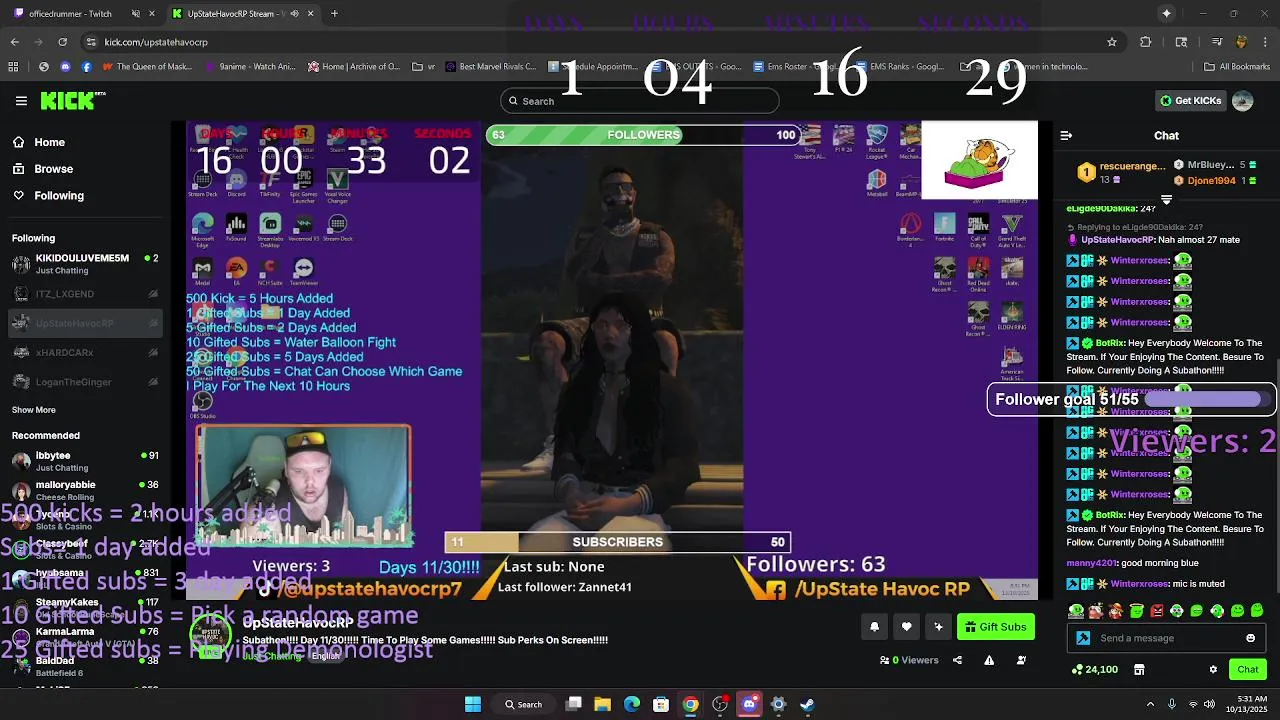
Task: Collapse the chat panel with the arrow icon
Action: pos(1066,135)
